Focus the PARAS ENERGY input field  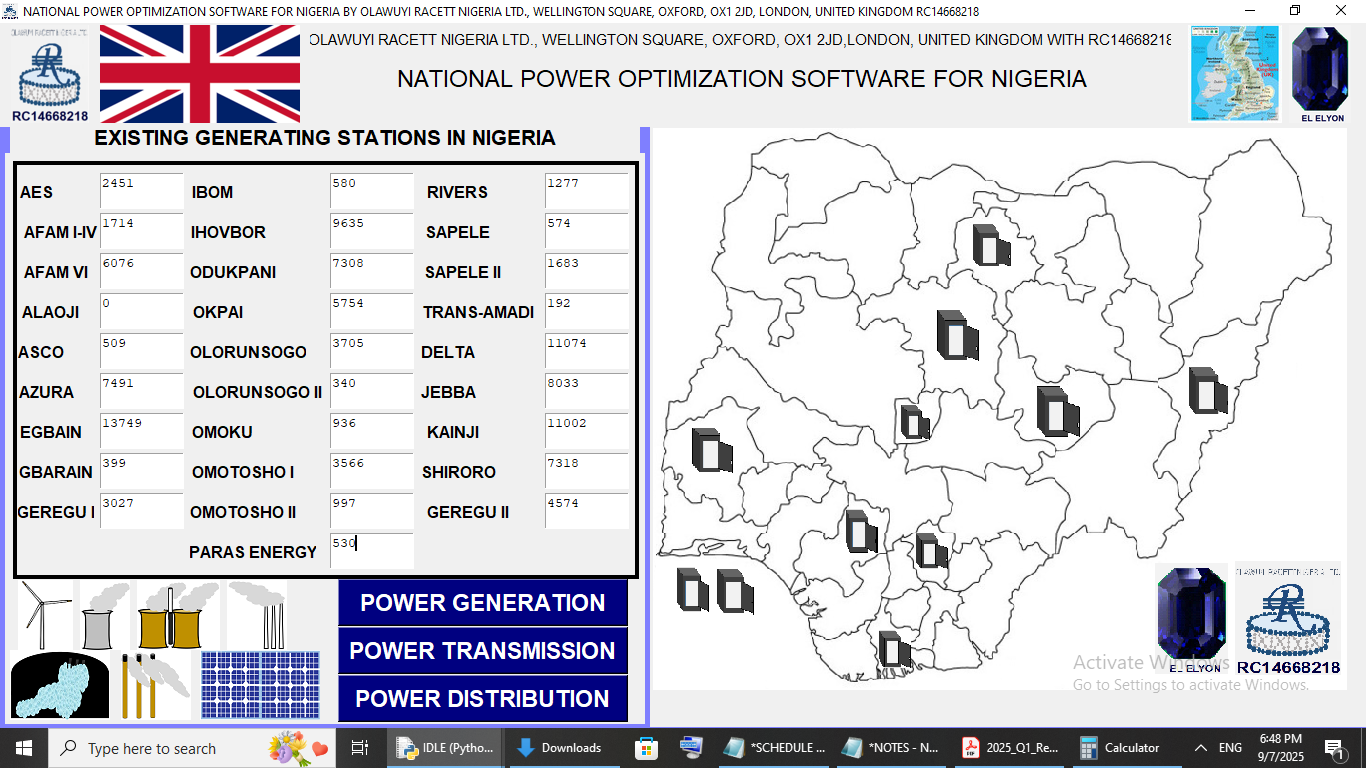click(371, 551)
